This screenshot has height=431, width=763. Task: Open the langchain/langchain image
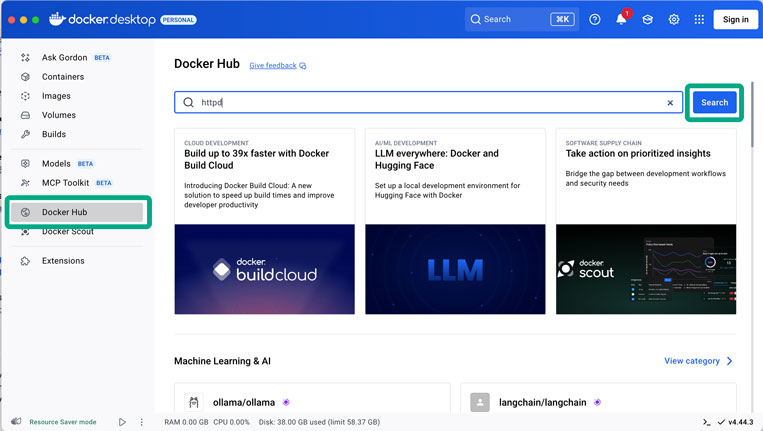(543, 403)
